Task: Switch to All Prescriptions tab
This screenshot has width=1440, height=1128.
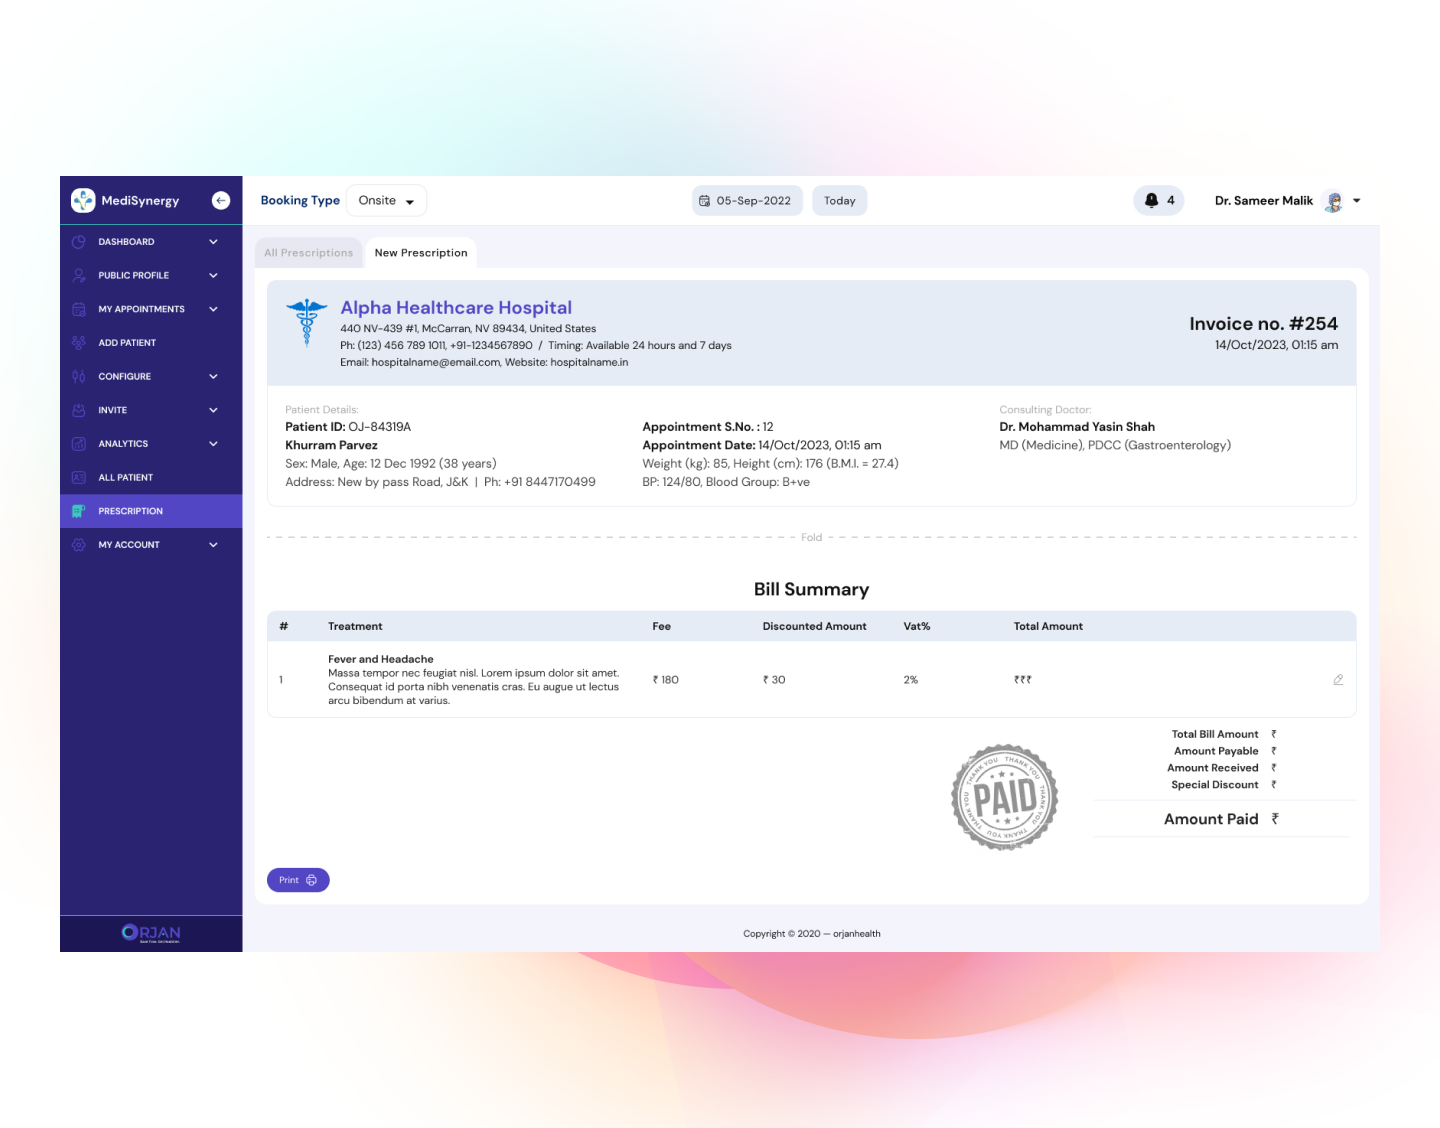Action: (308, 253)
